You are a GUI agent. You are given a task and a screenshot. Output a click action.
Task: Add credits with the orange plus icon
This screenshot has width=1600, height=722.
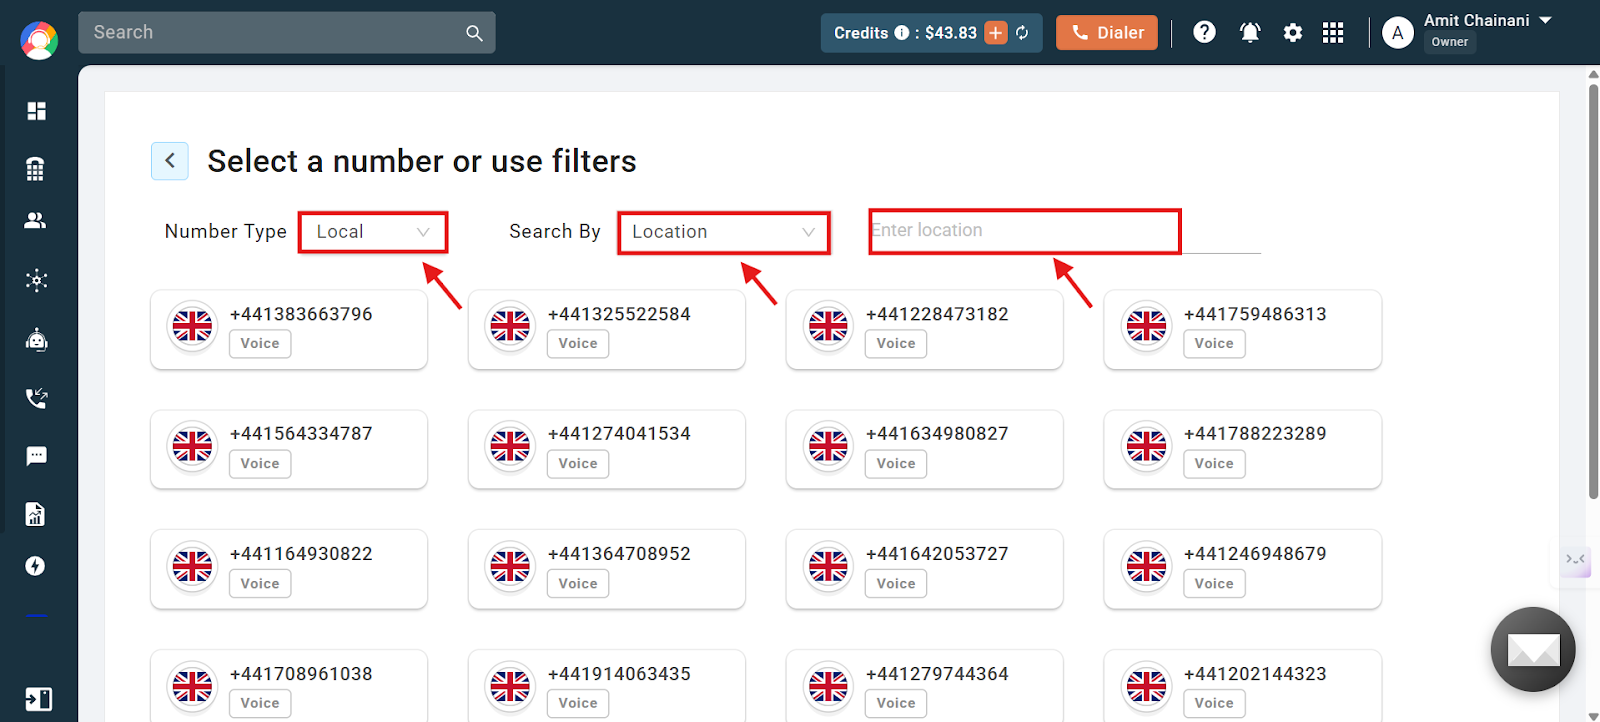coord(996,33)
